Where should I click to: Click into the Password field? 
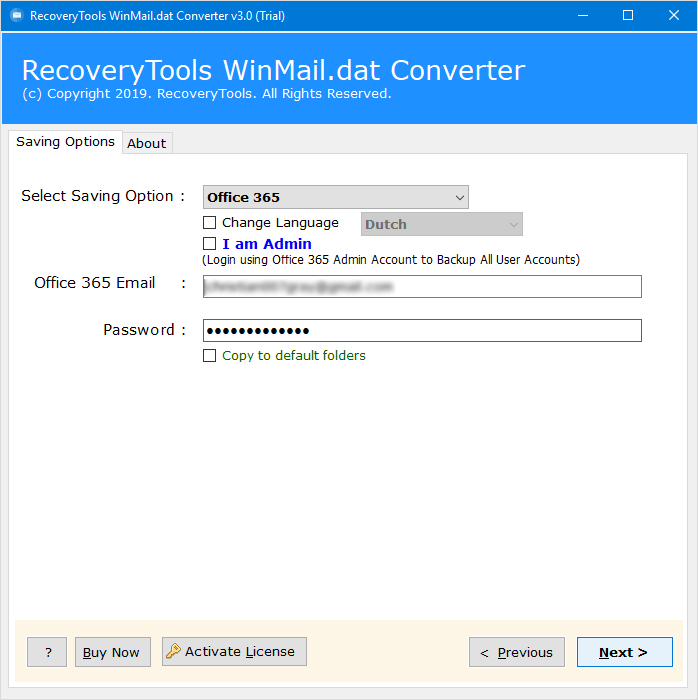tap(422, 330)
